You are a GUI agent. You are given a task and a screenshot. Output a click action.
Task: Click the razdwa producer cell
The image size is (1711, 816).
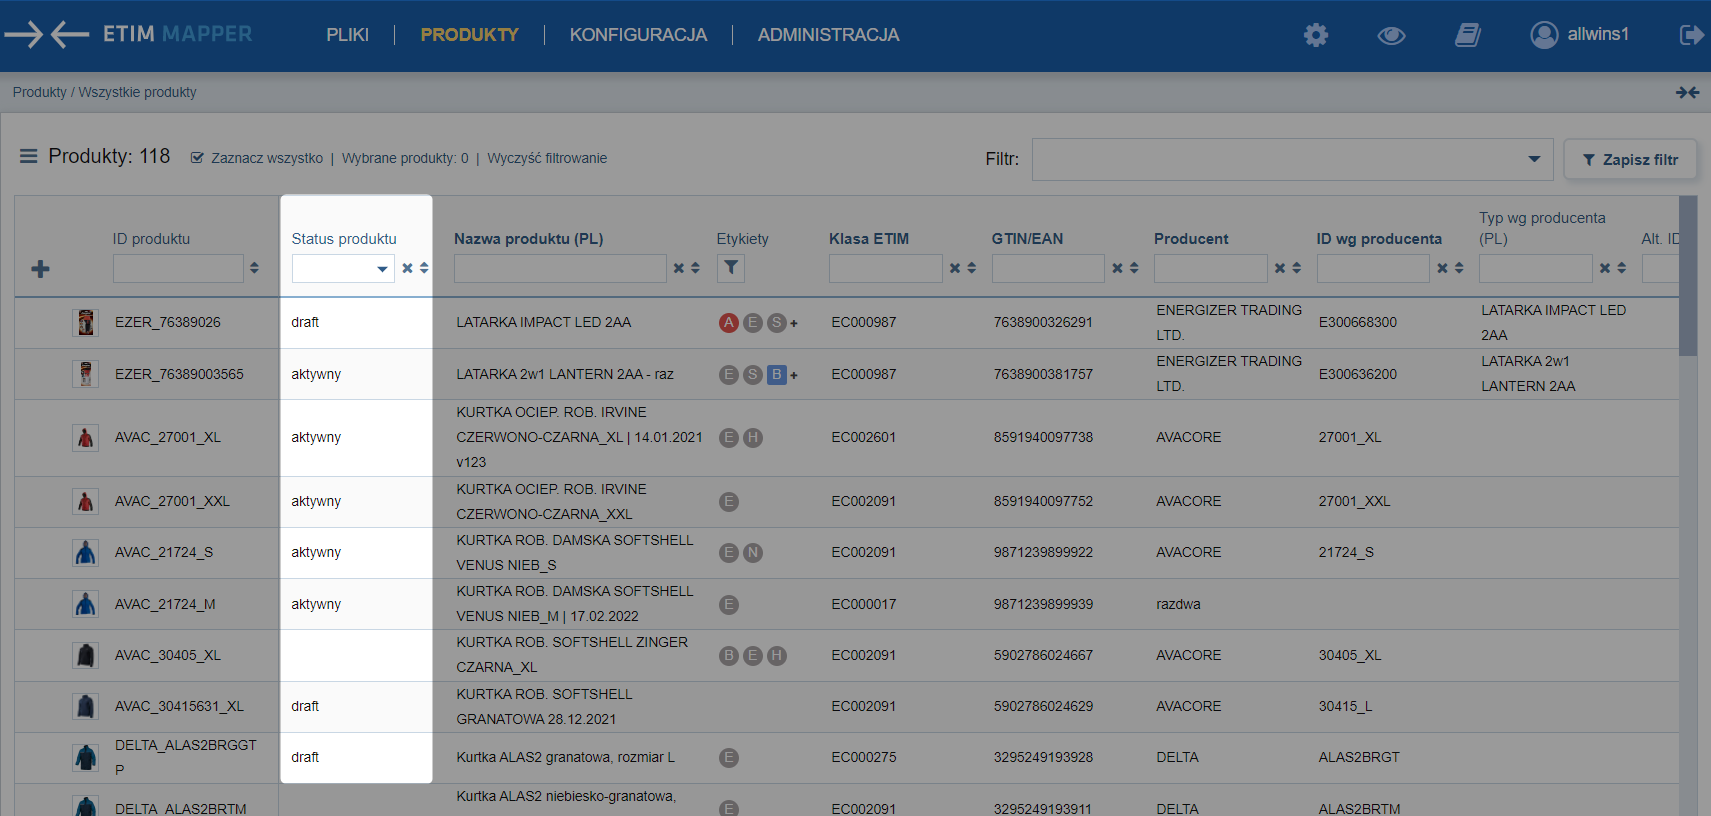(1178, 604)
